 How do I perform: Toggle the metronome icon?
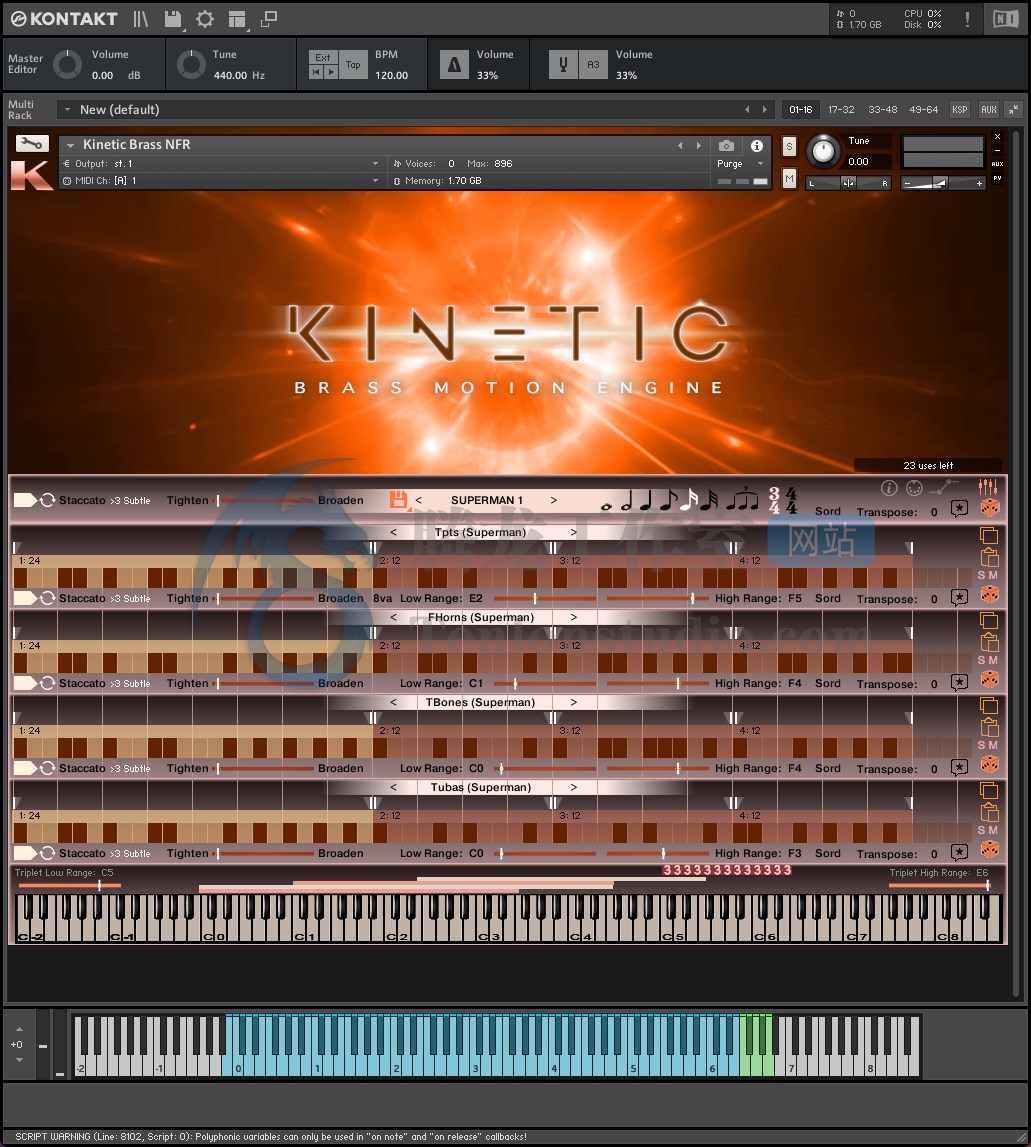[x=454, y=65]
